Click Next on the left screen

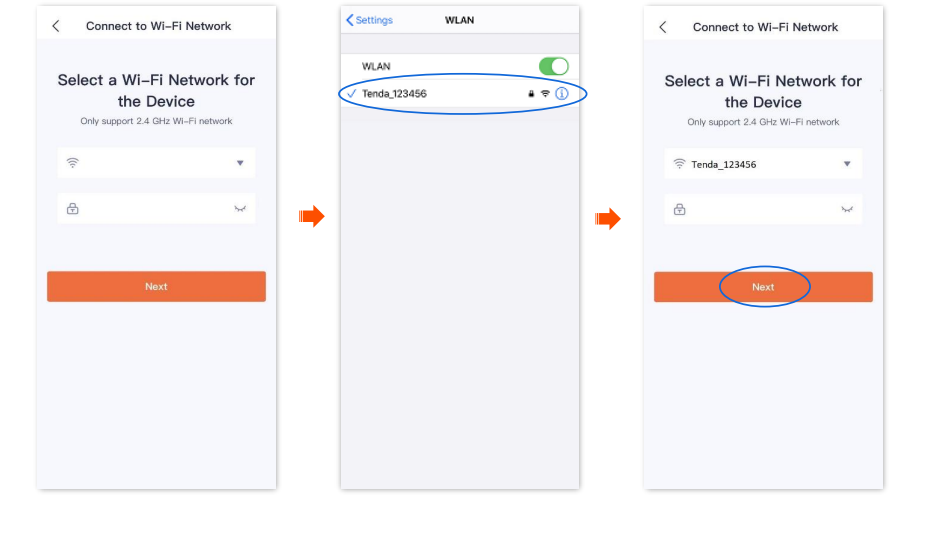pyautogui.click(x=156, y=287)
